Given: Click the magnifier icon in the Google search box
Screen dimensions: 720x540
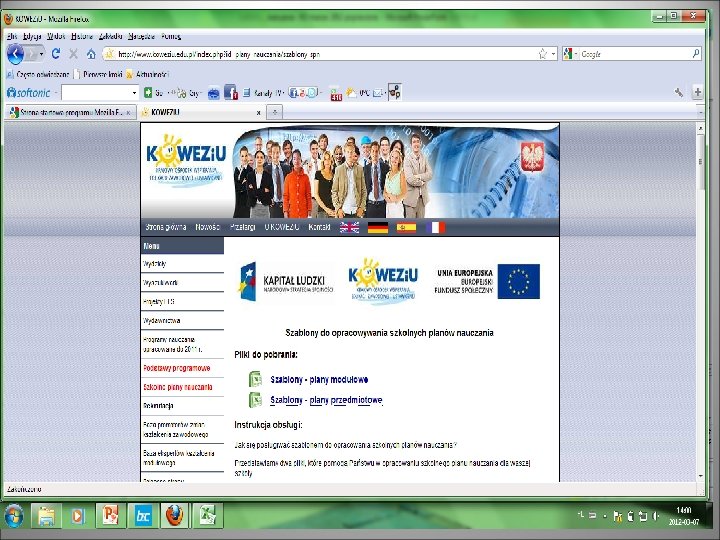Looking at the screenshot, I should 696,54.
